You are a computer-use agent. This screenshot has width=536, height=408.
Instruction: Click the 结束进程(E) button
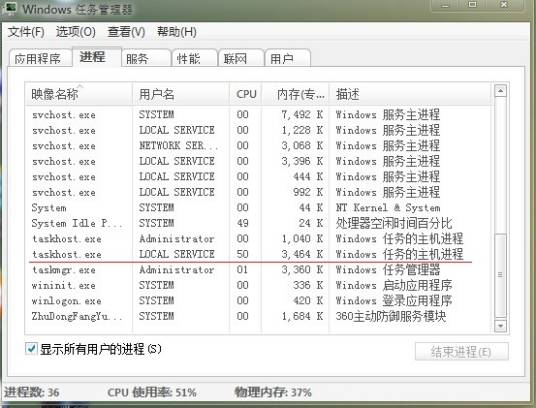[461, 352]
